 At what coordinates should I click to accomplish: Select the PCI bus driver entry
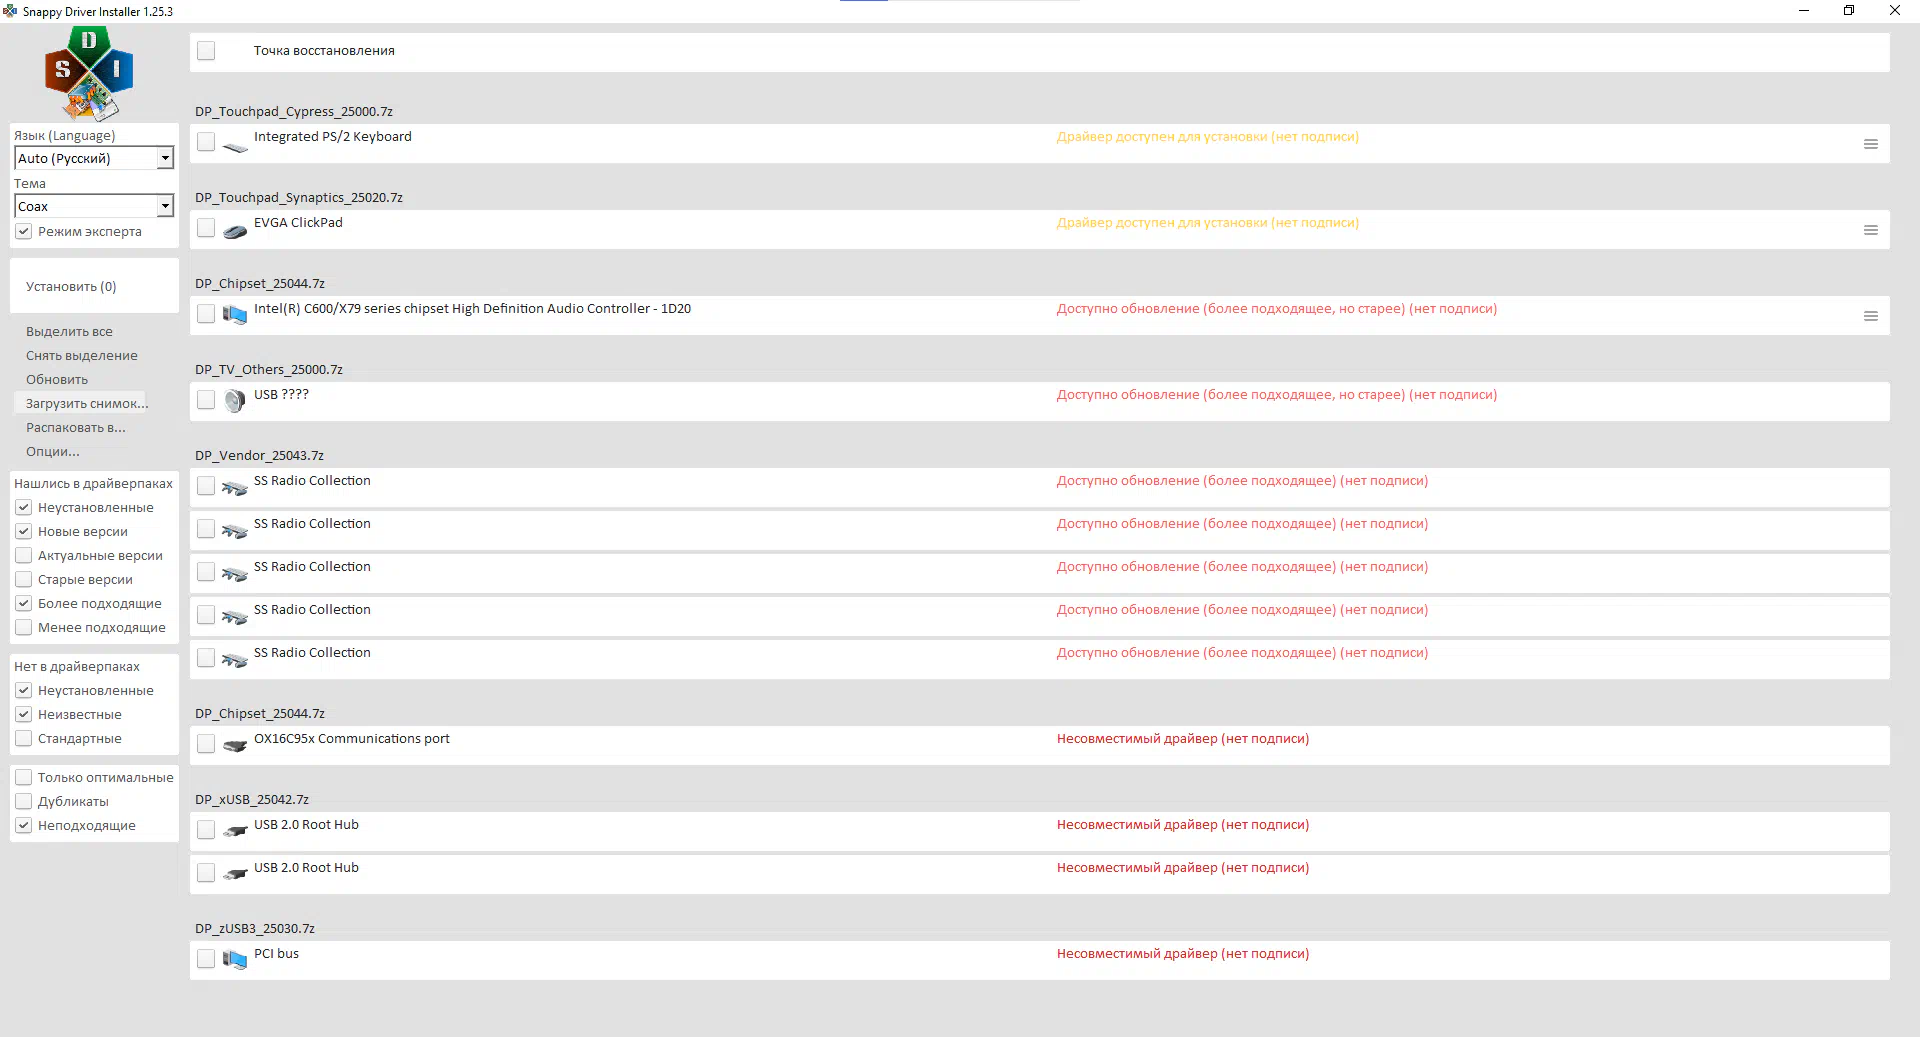click(x=1040, y=961)
